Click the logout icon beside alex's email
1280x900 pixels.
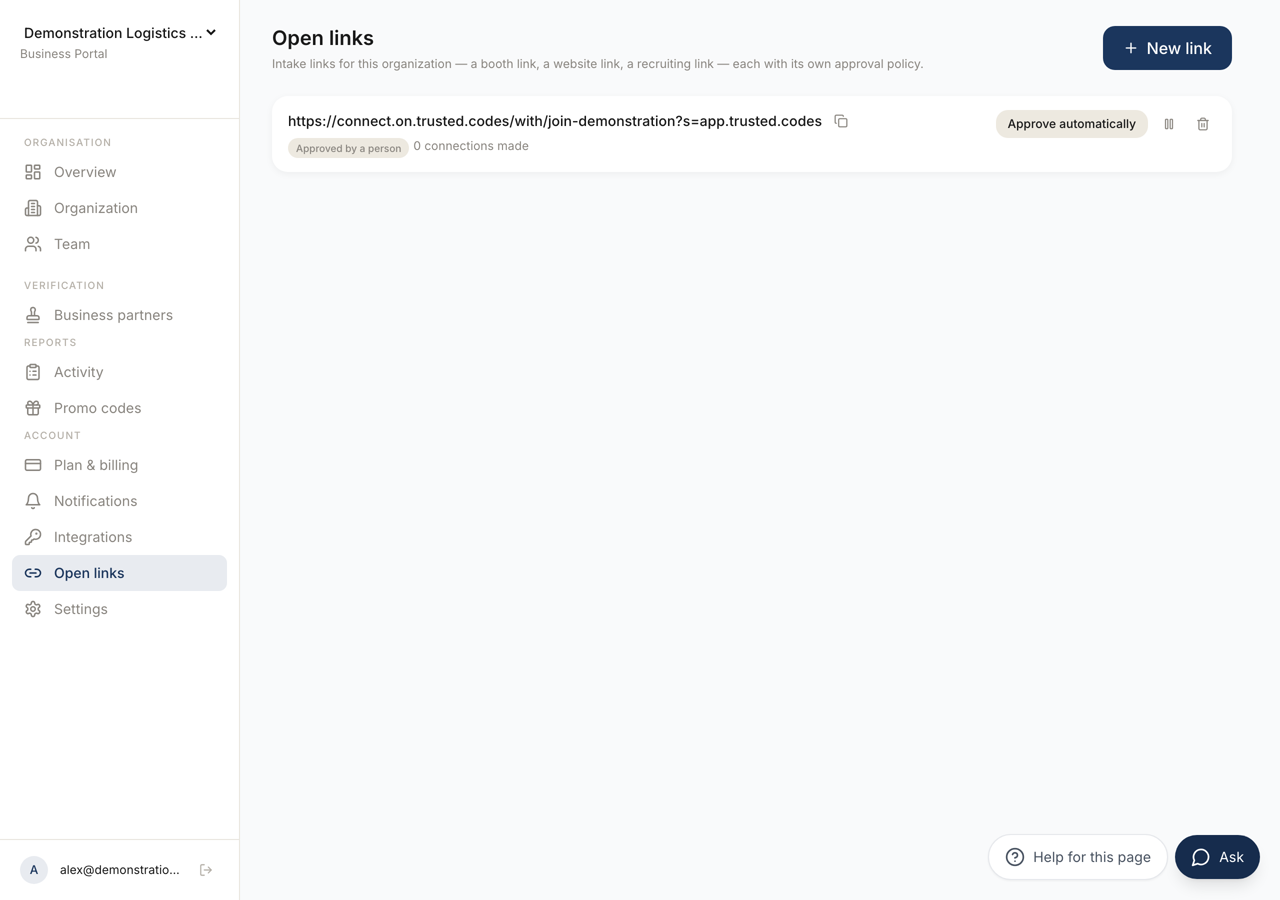coord(206,870)
